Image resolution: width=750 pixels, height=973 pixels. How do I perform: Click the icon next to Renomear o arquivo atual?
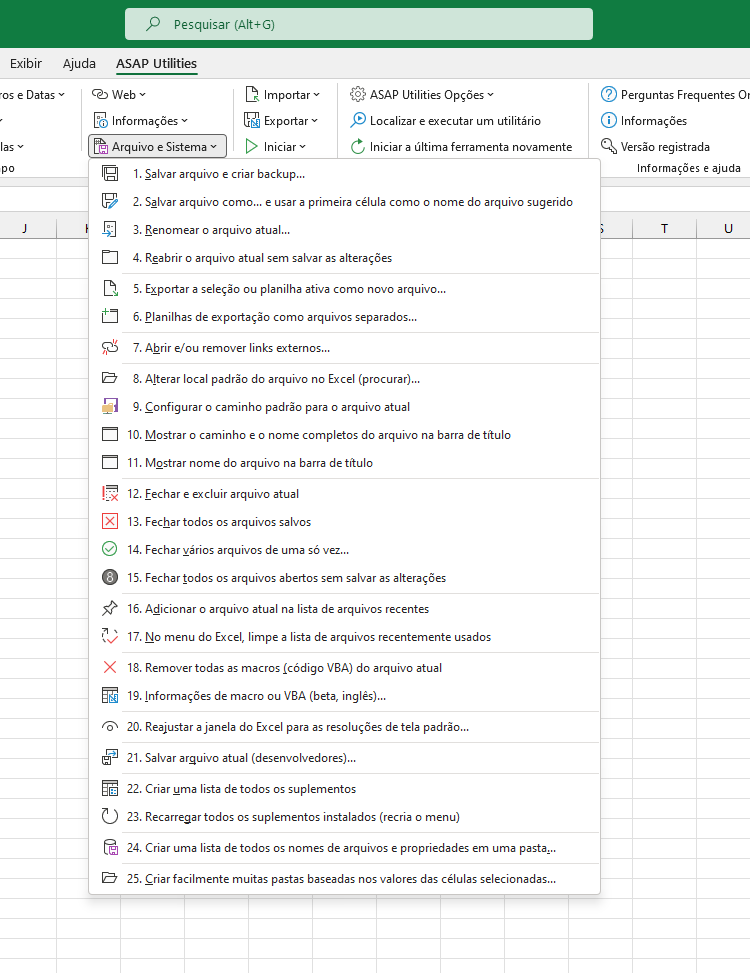point(110,230)
